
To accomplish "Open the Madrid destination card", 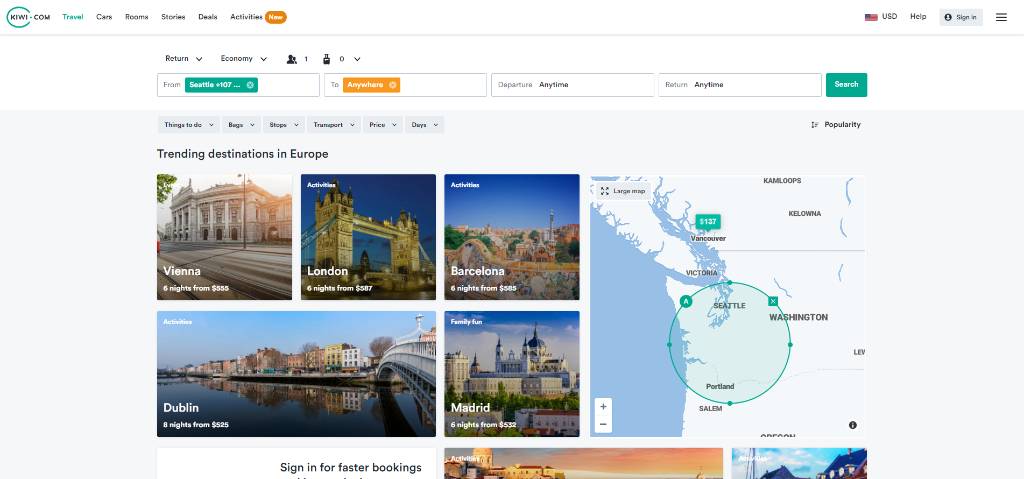I will (x=512, y=374).
